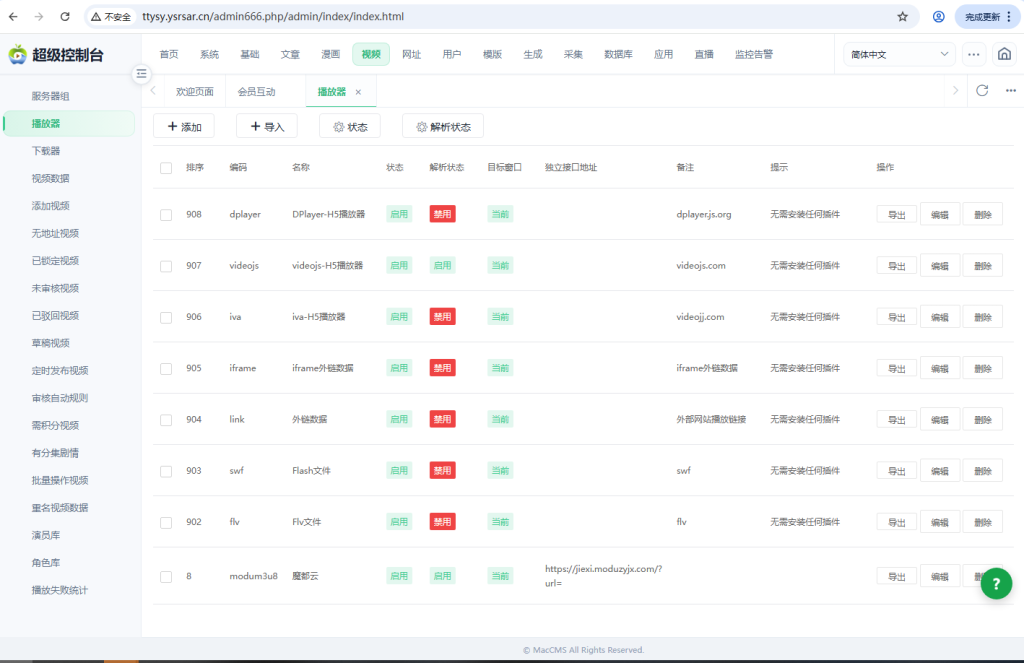1024x663 pixels.
Task: Open the 采集 top menu
Action: coord(573,54)
